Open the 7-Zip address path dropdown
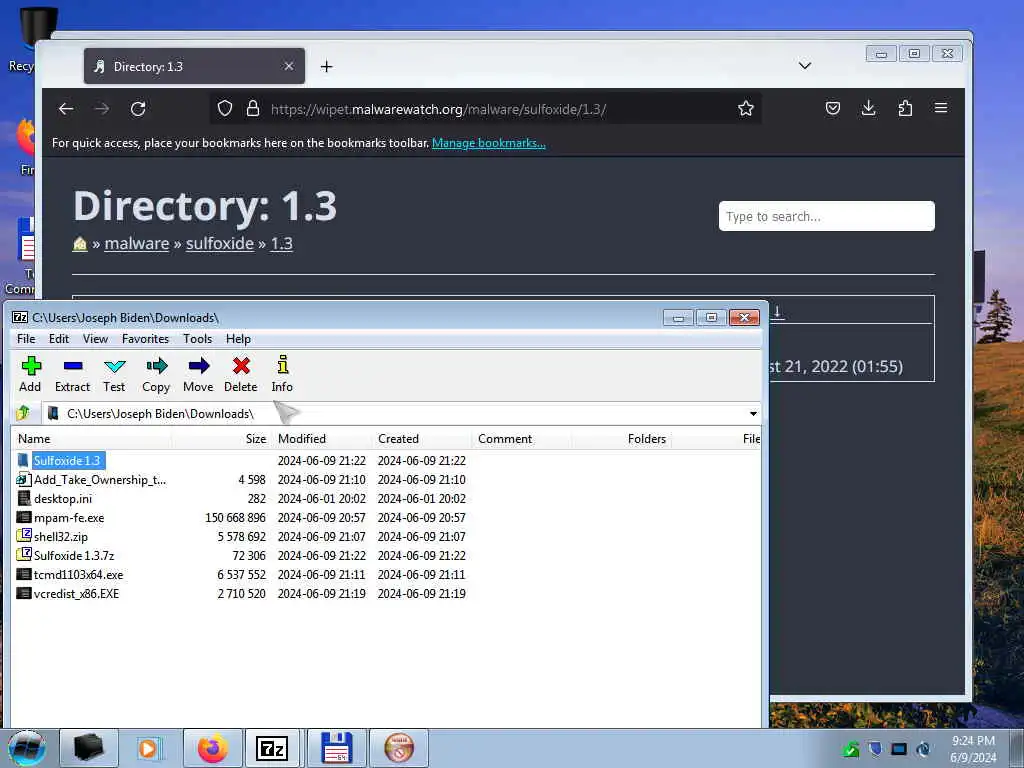Image resolution: width=1024 pixels, height=768 pixels. pyautogui.click(x=753, y=413)
